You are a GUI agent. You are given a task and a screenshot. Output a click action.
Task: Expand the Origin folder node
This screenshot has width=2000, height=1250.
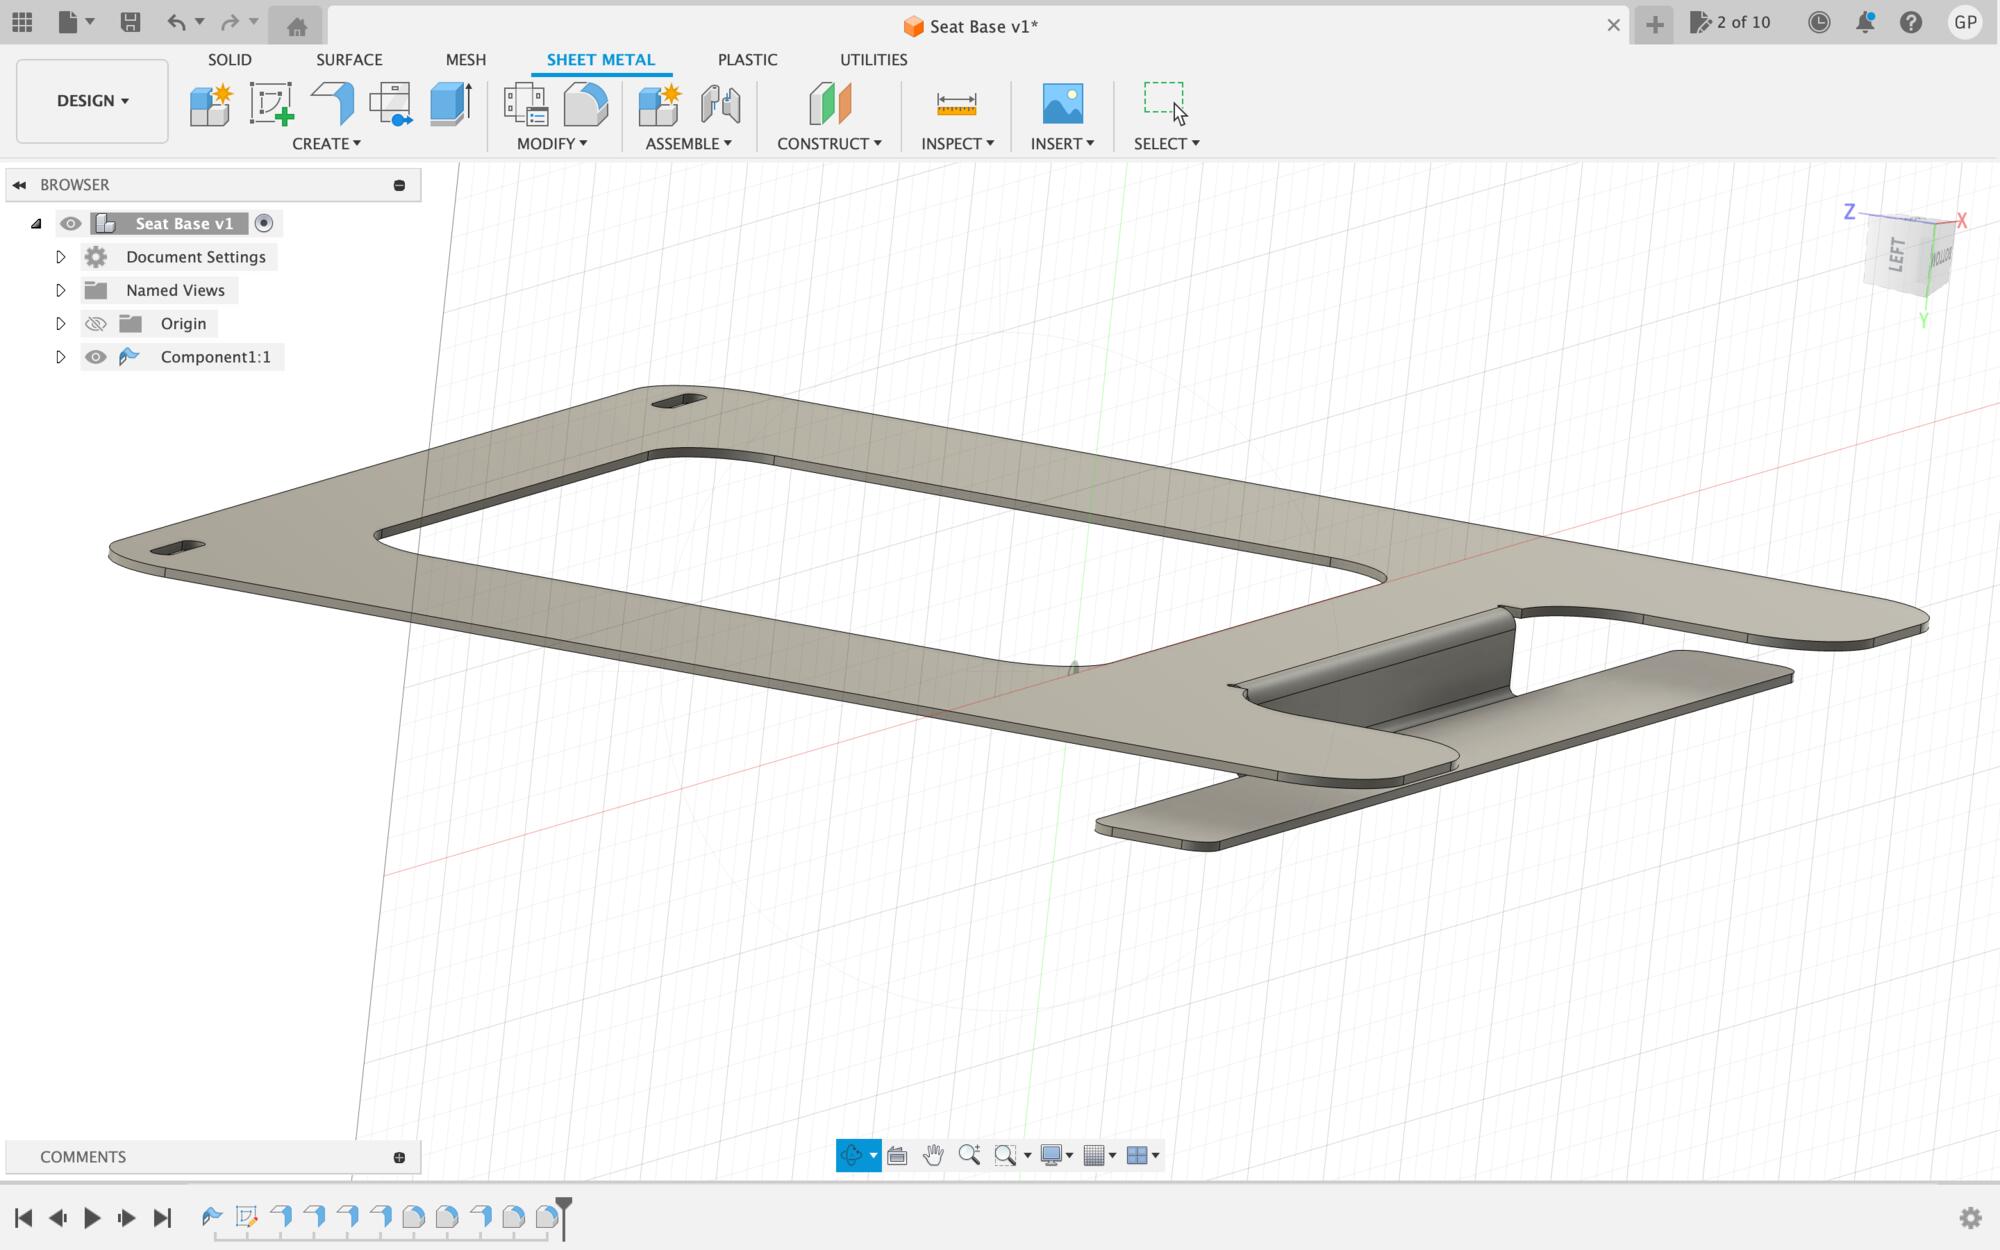point(60,324)
